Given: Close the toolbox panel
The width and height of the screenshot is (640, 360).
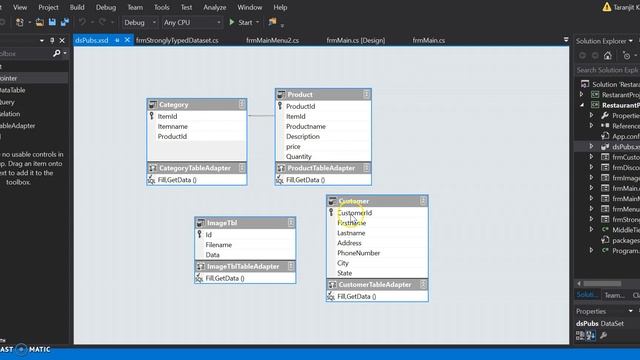Looking at the screenshot, I should pos(62,40).
